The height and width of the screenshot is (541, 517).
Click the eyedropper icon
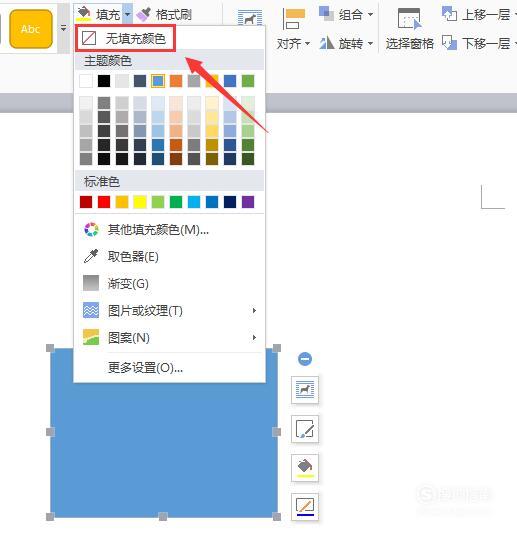tap(91, 256)
